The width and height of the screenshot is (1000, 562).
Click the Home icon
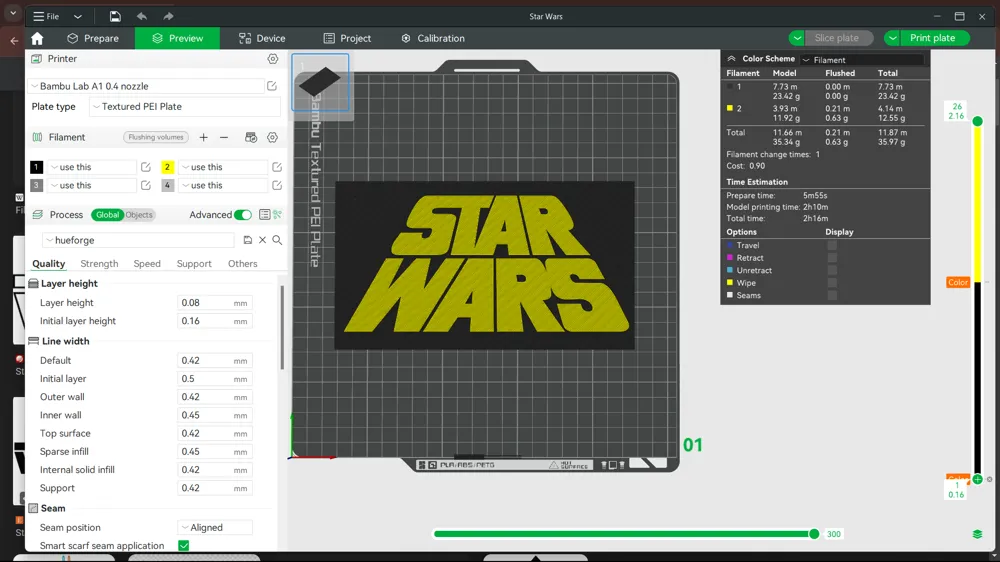pos(37,38)
